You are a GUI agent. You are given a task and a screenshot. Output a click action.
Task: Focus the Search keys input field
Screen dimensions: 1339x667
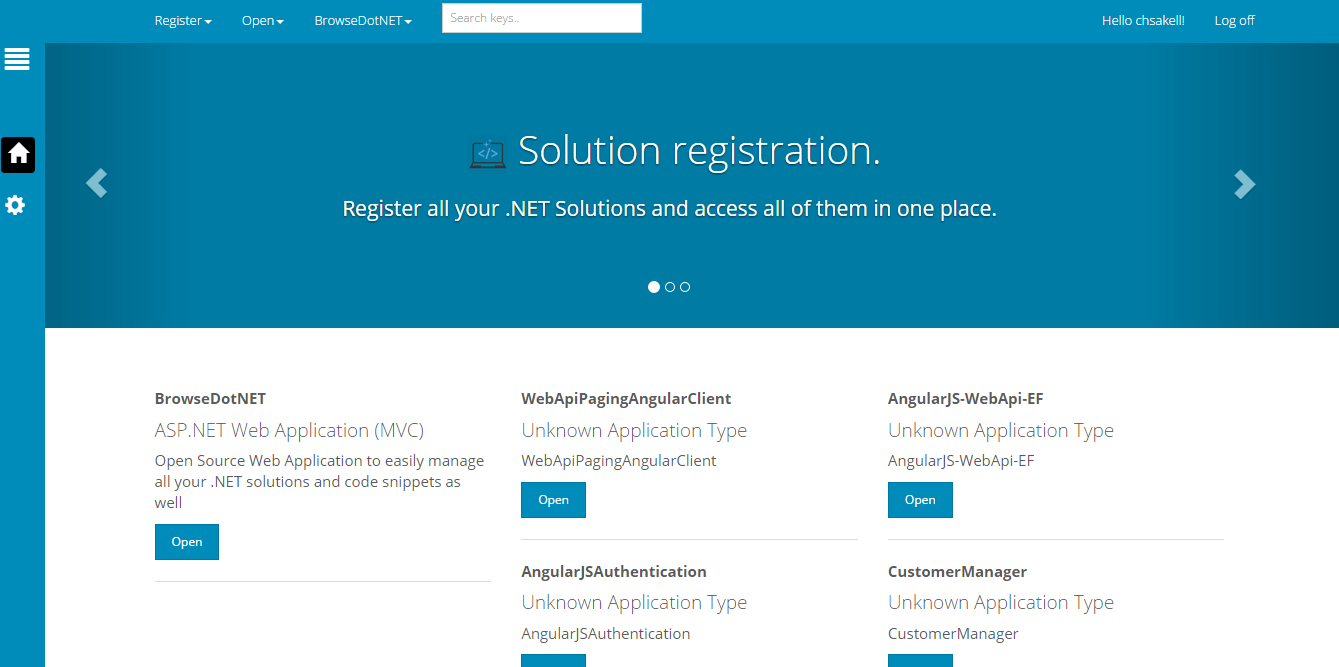(541, 18)
